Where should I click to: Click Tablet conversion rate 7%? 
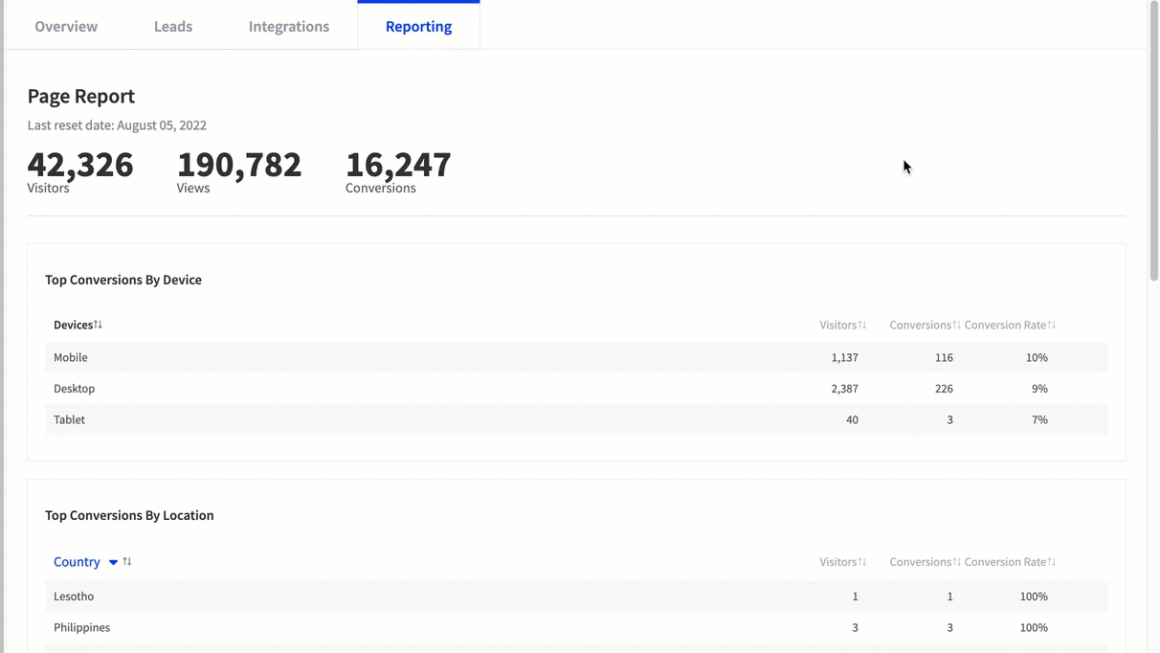point(1039,419)
